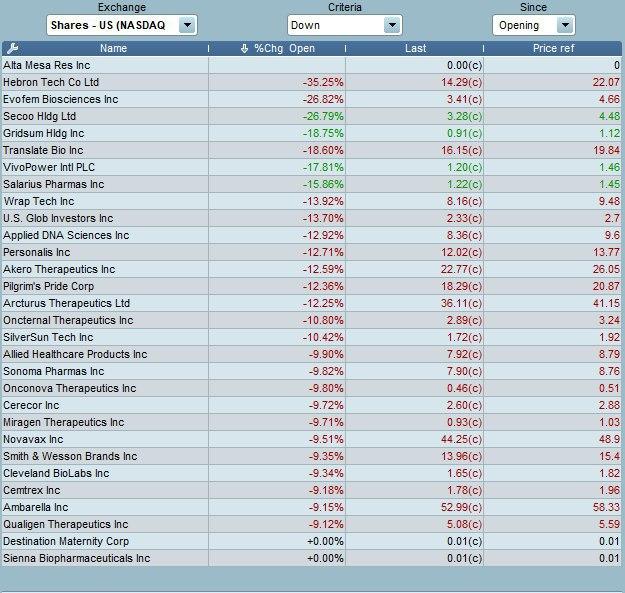Open the Criteria dropdown showing Down
This screenshot has width=625, height=593.
tap(344, 25)
